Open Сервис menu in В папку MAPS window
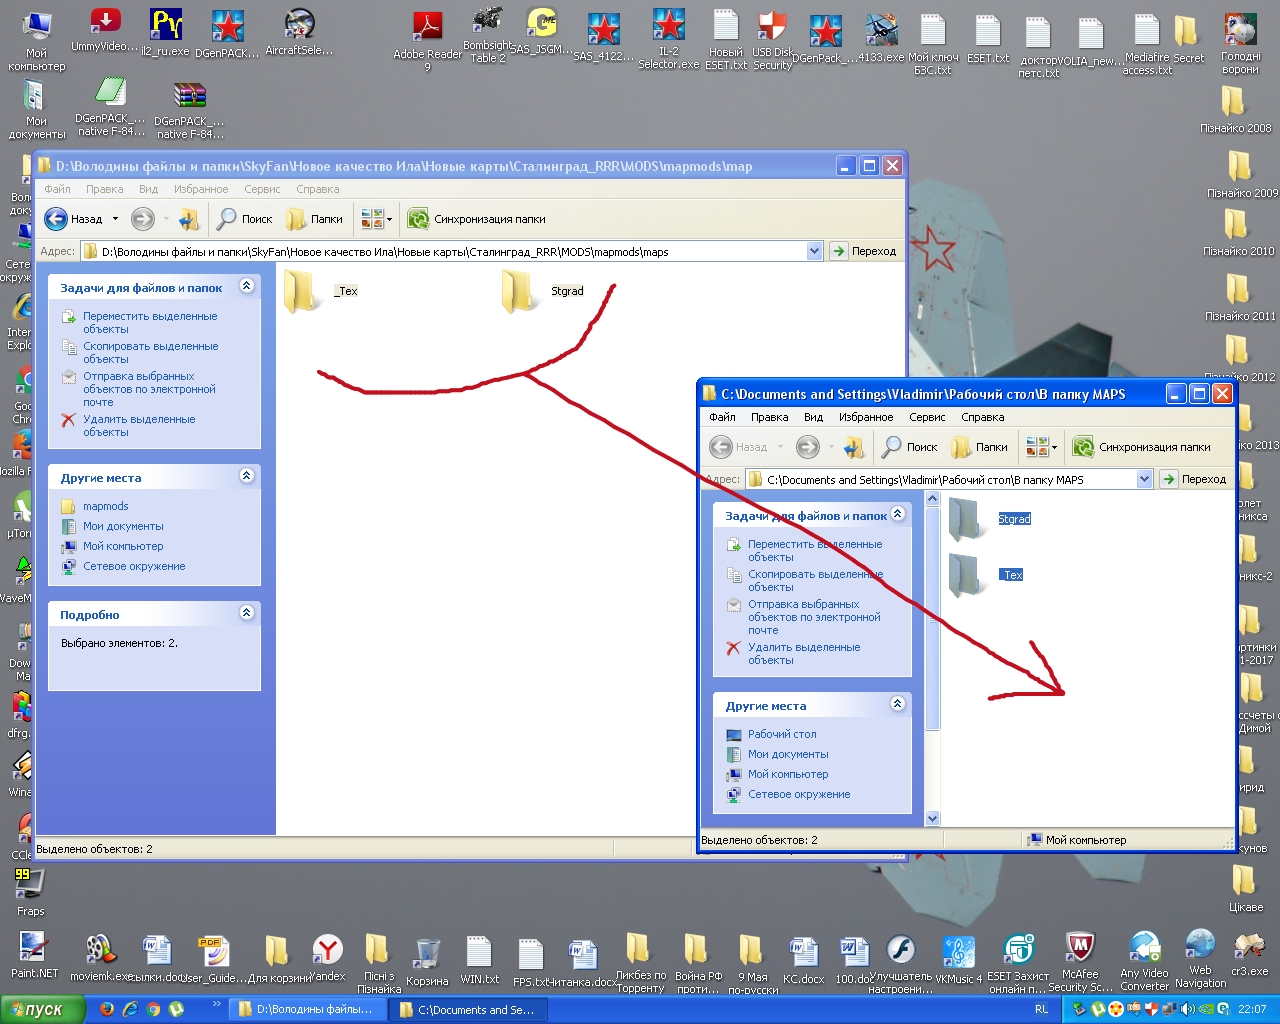The image size is (1280, 1024). [x=927, y=417]
